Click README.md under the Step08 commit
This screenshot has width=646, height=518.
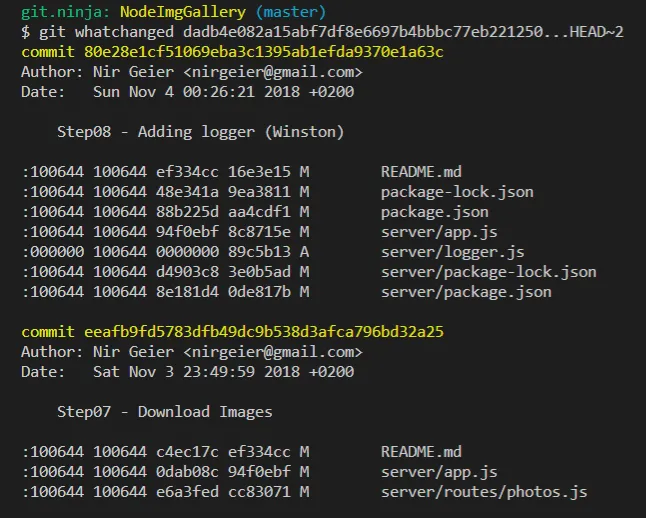click(x=421, y=171)
